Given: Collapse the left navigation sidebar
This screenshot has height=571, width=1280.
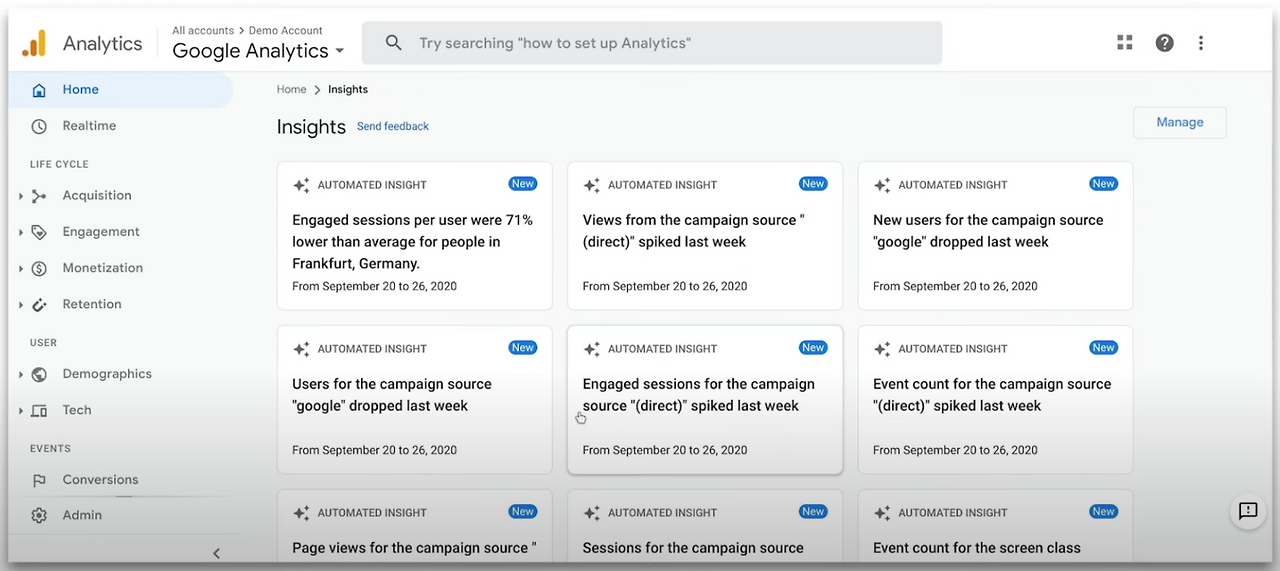Looking at the screenshot, I should tap(216, 553).
